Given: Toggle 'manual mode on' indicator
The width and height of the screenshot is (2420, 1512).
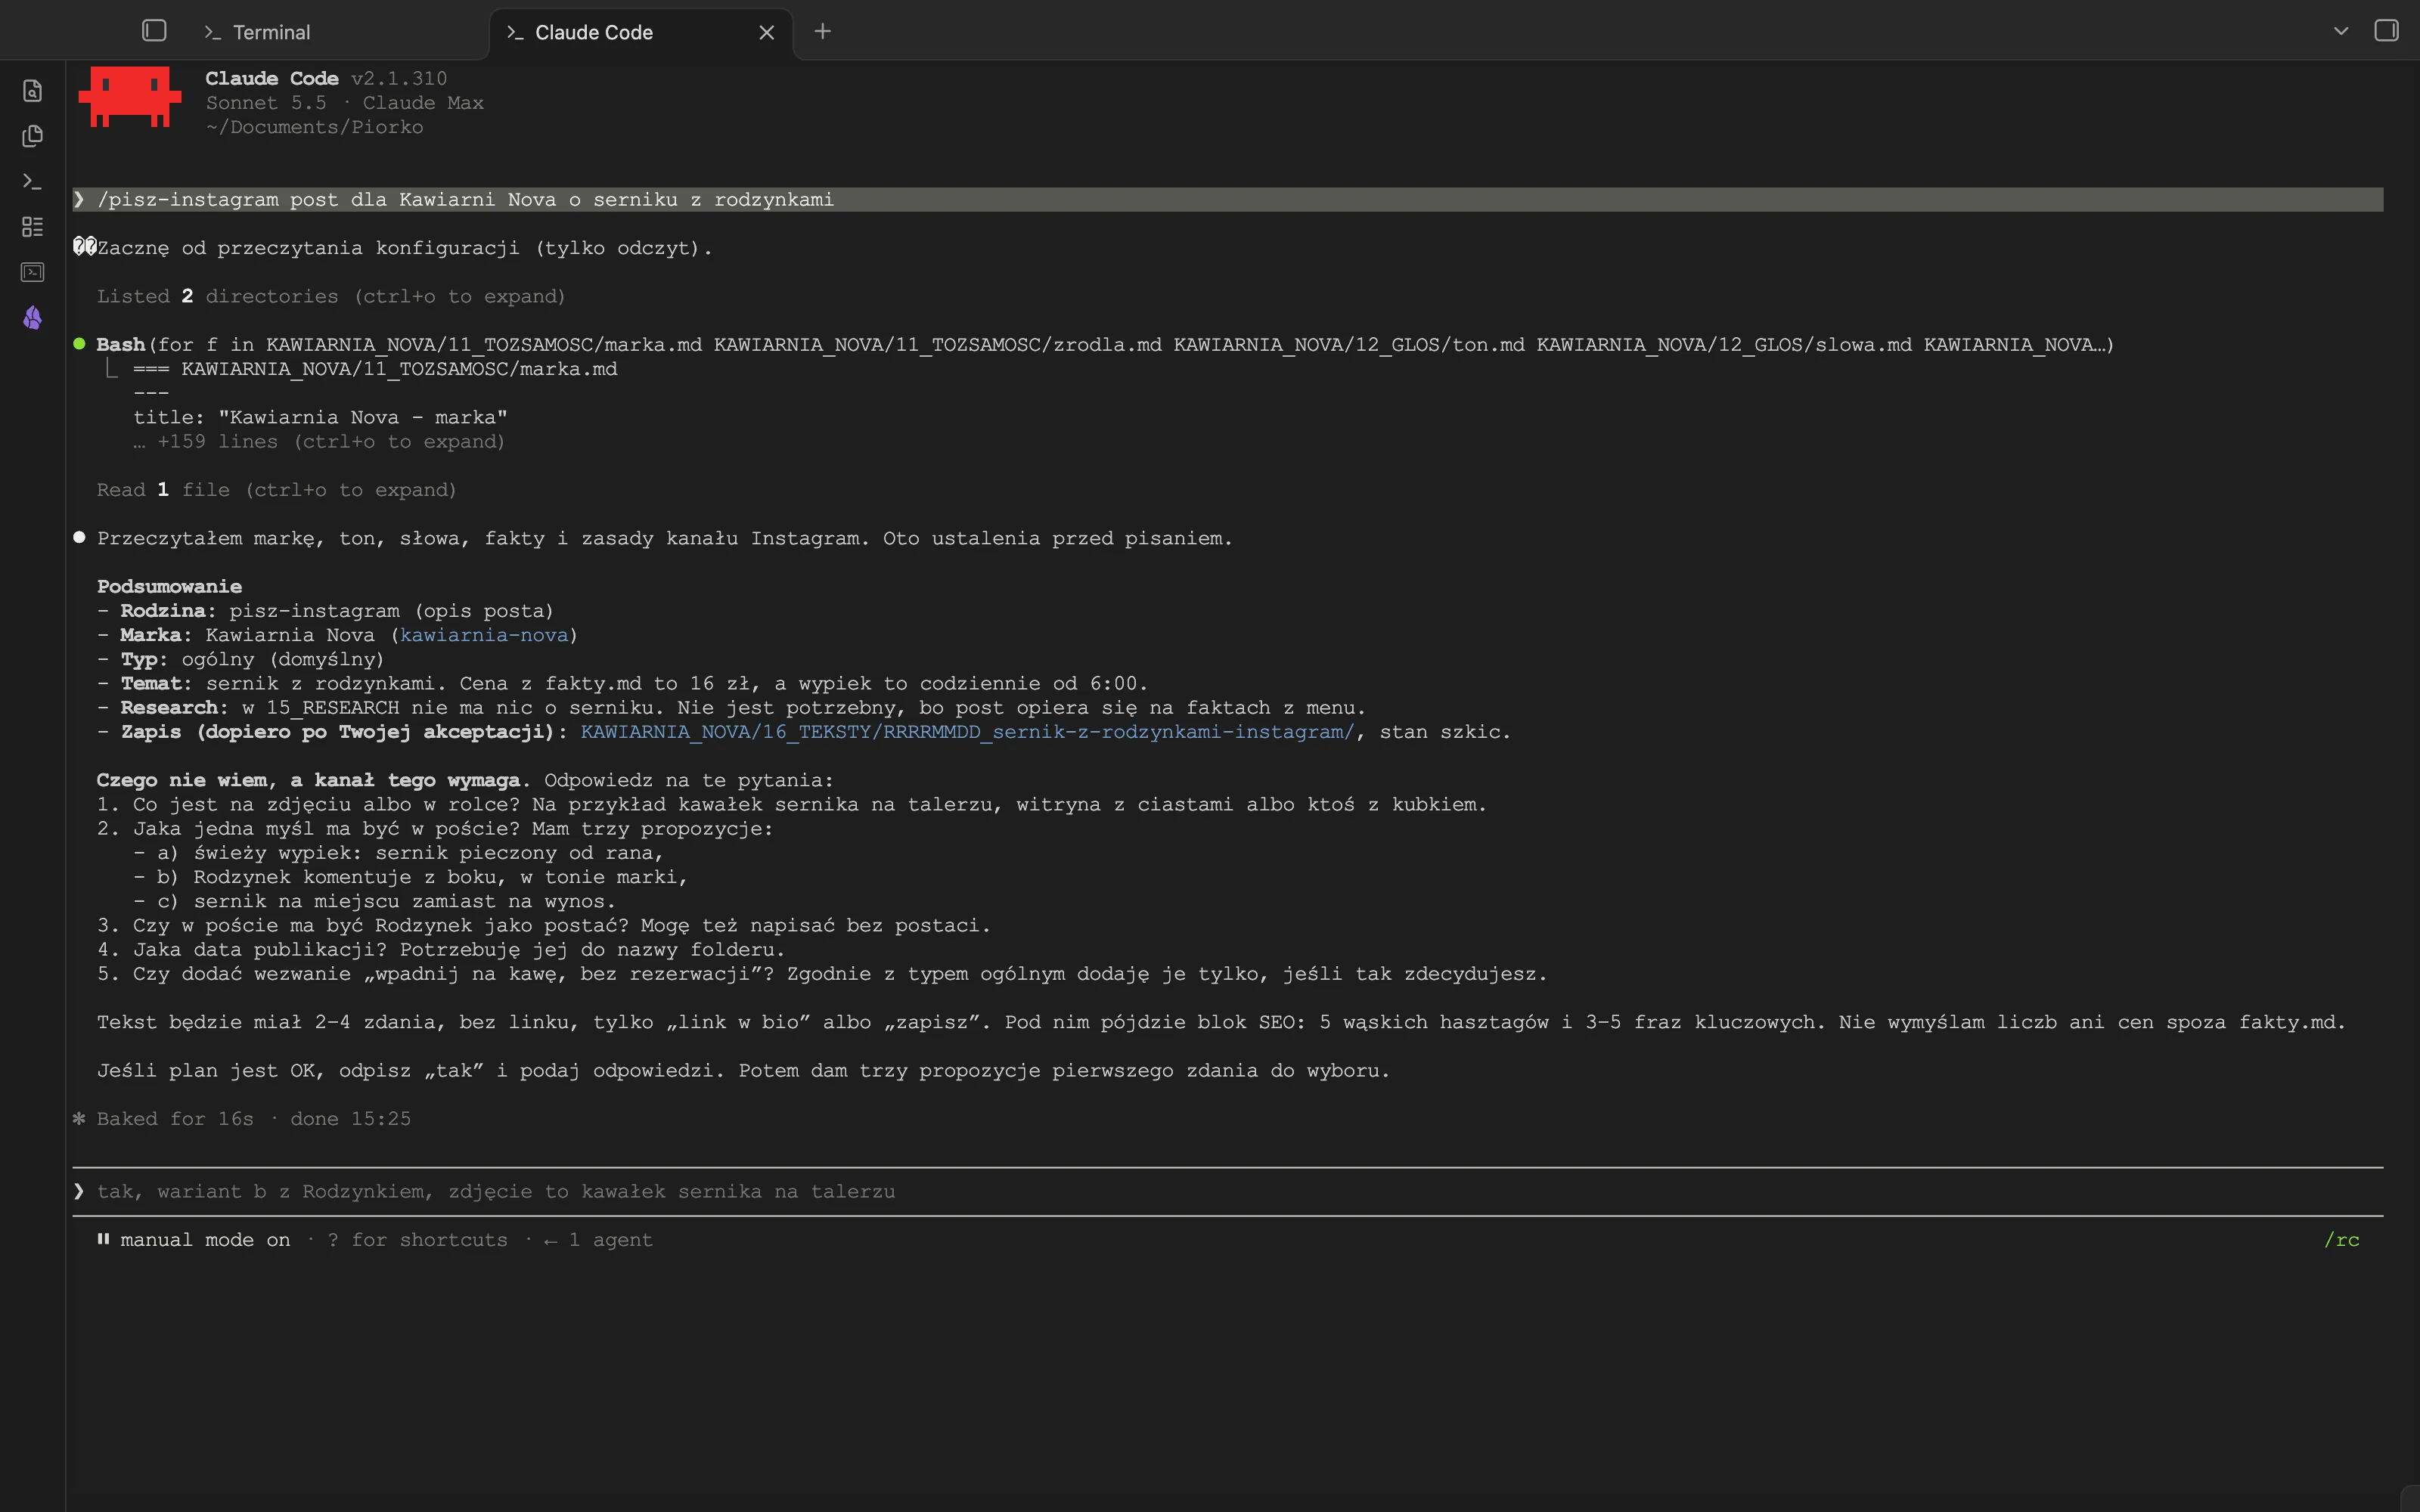Looking at the screenshot, I should coord(194,1240).
